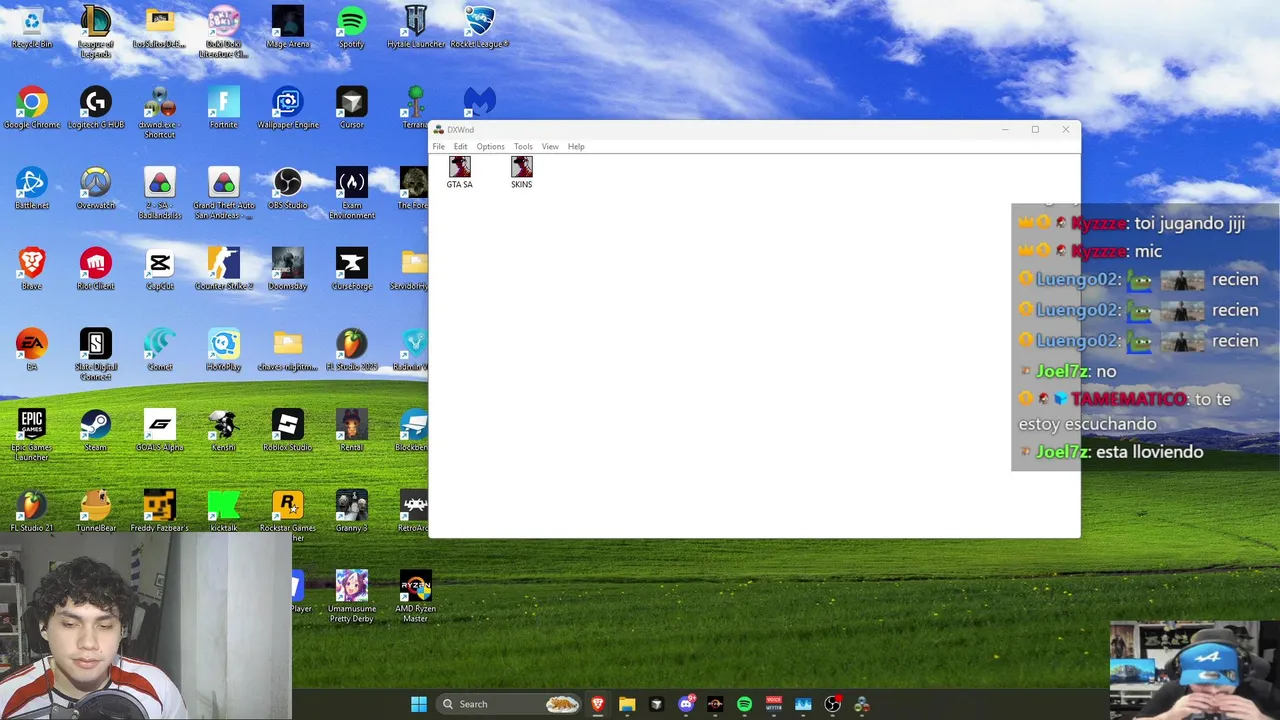Select the Comet desktop shortcut

160,349
